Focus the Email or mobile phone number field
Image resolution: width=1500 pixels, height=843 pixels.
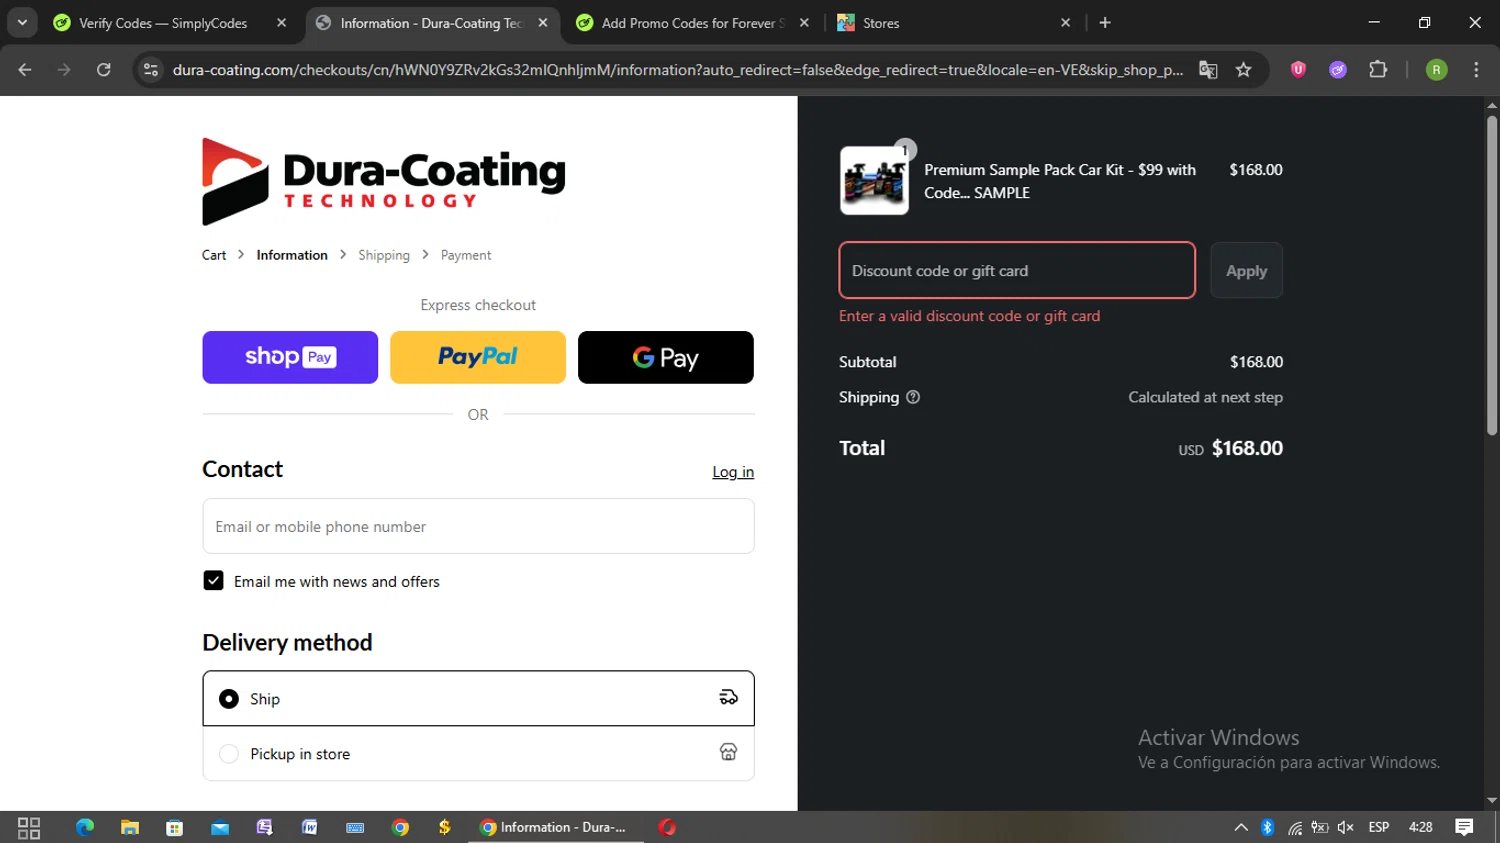[478, 526]
